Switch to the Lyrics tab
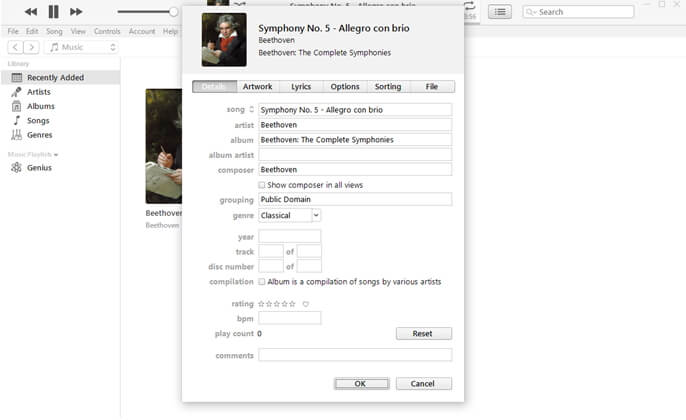 pyautogui.click(x=301, y=87)
